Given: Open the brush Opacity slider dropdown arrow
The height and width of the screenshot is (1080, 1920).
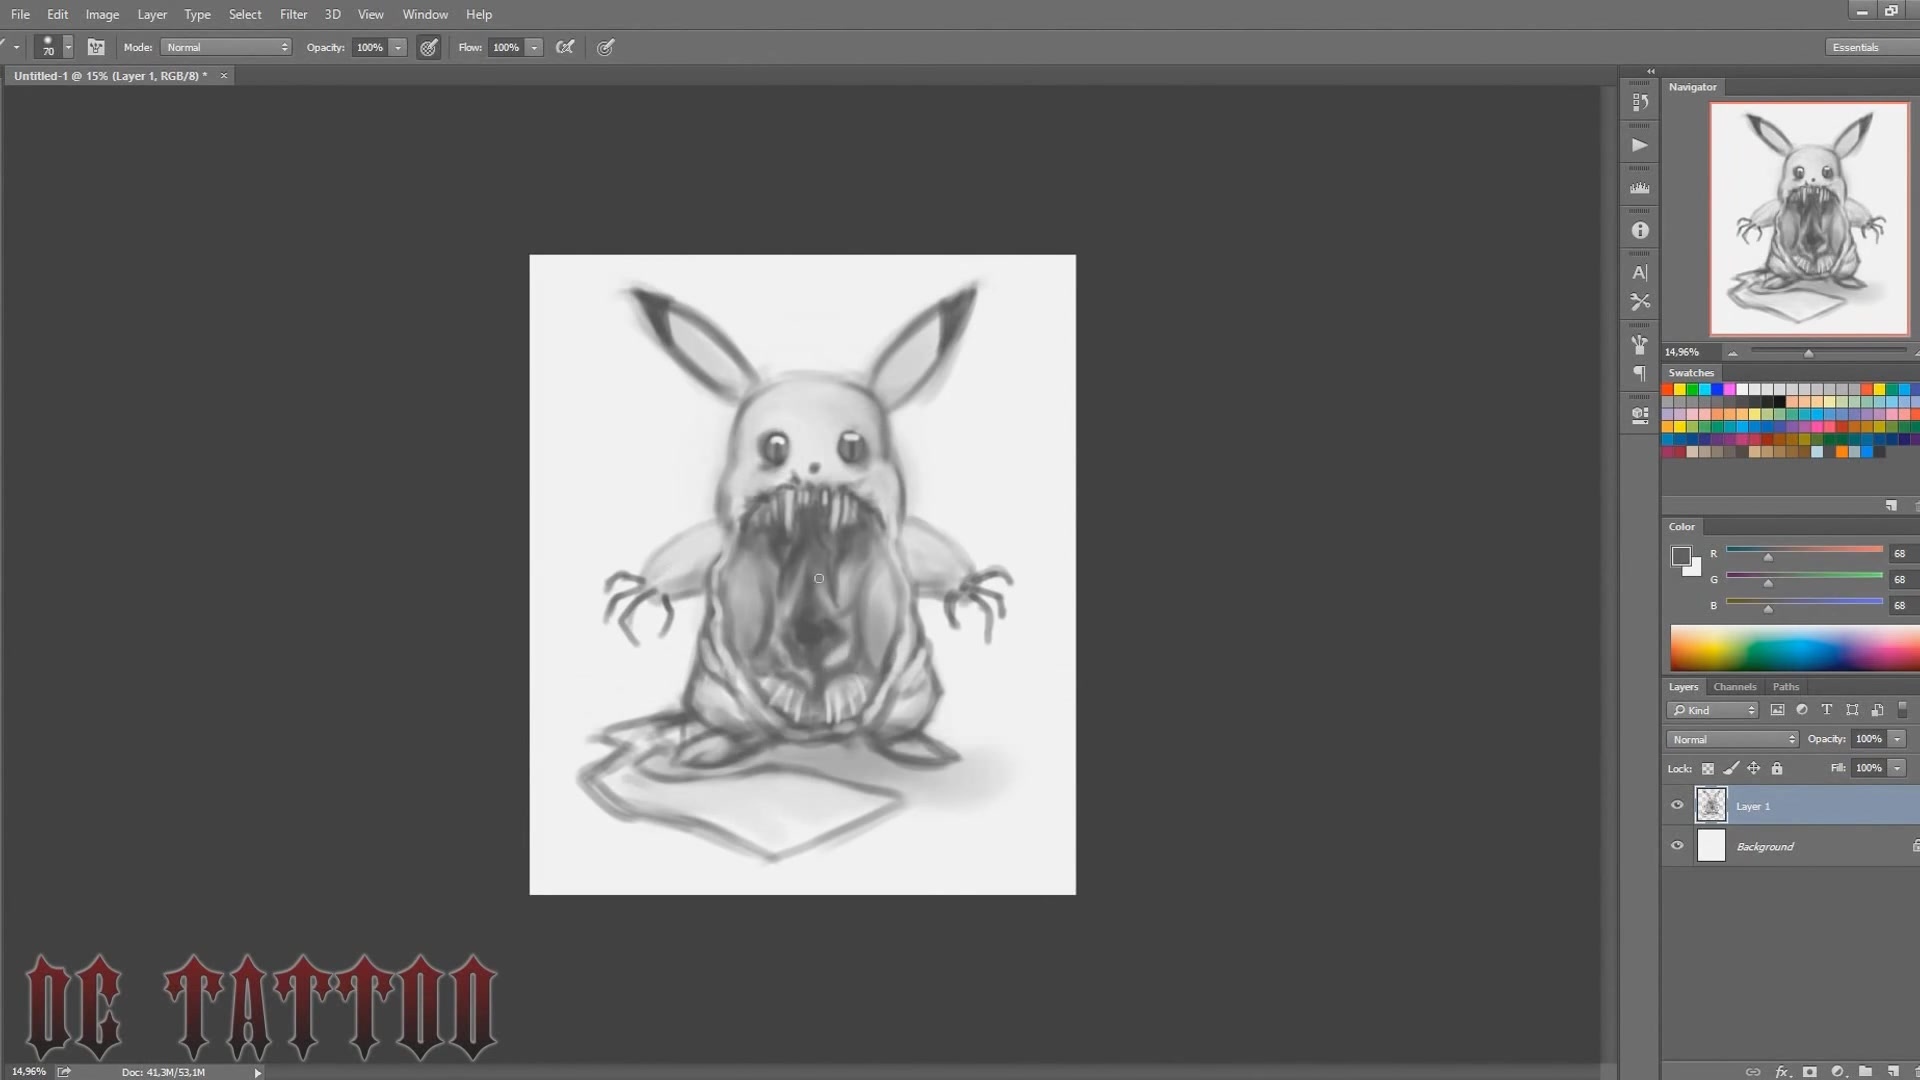Looking at the screenshot, I should click(398, 47).
